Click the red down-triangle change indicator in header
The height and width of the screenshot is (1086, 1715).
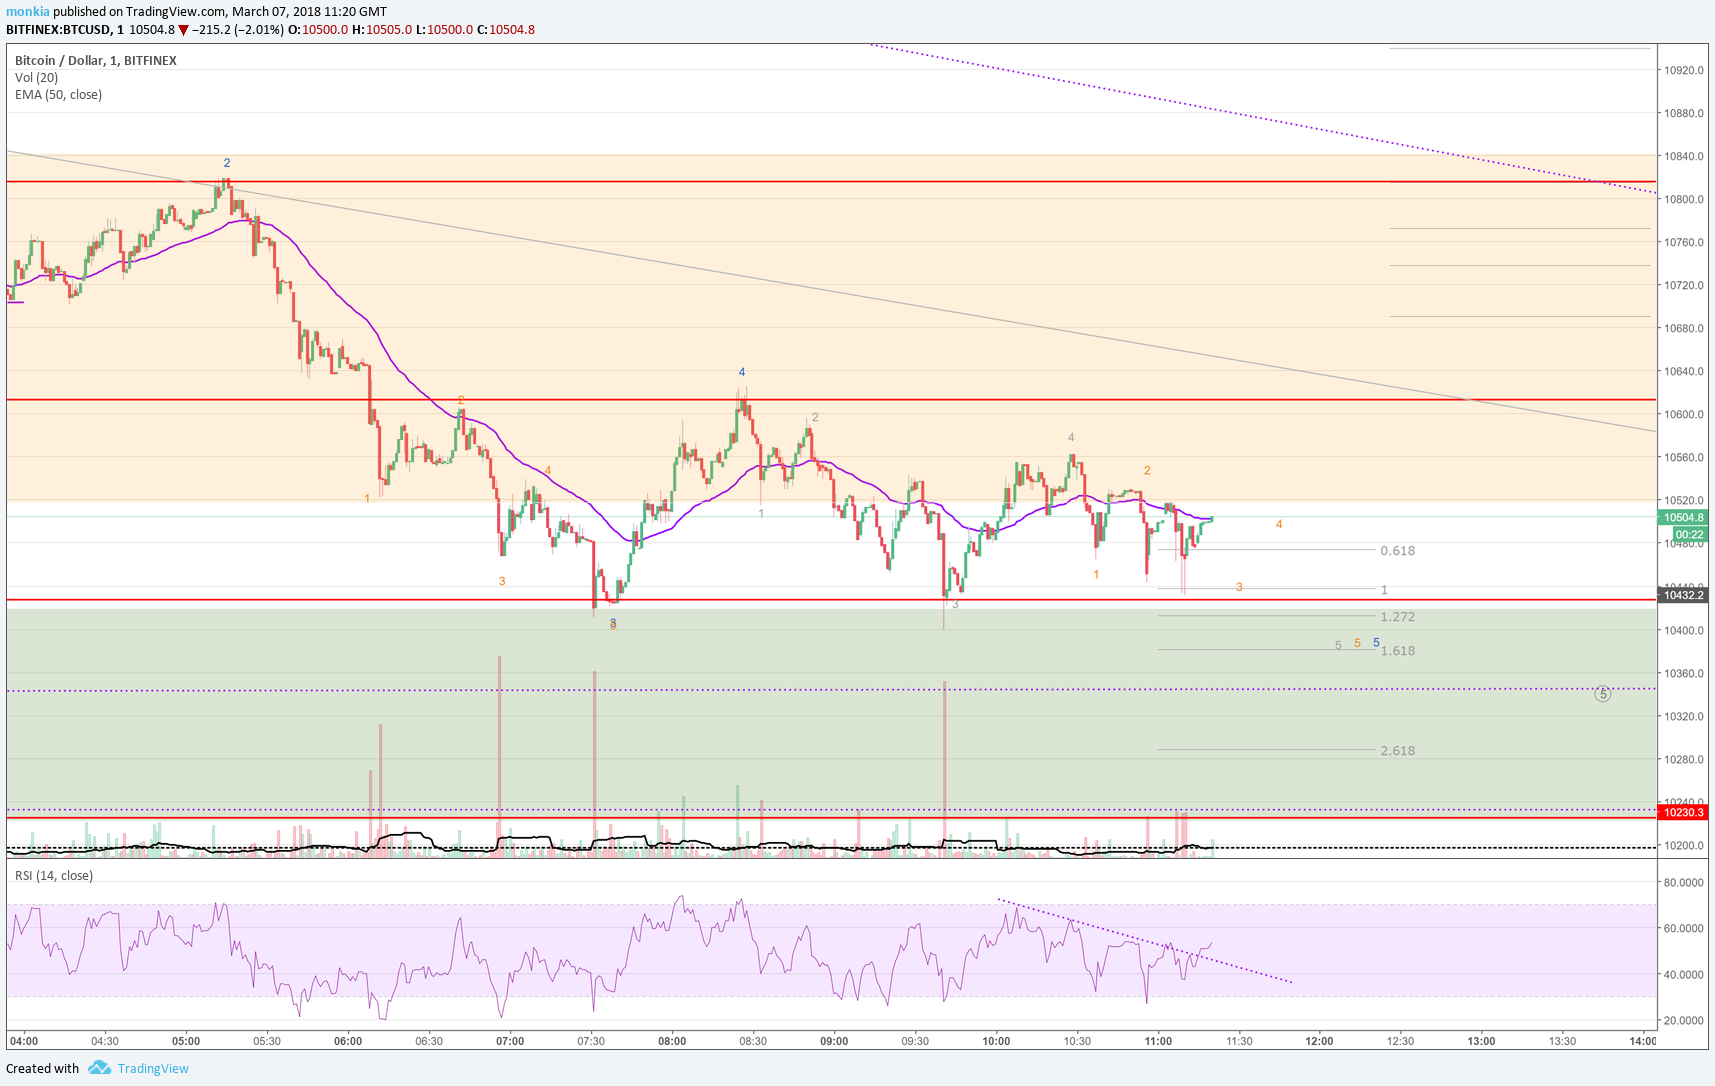tap(184, 30)
